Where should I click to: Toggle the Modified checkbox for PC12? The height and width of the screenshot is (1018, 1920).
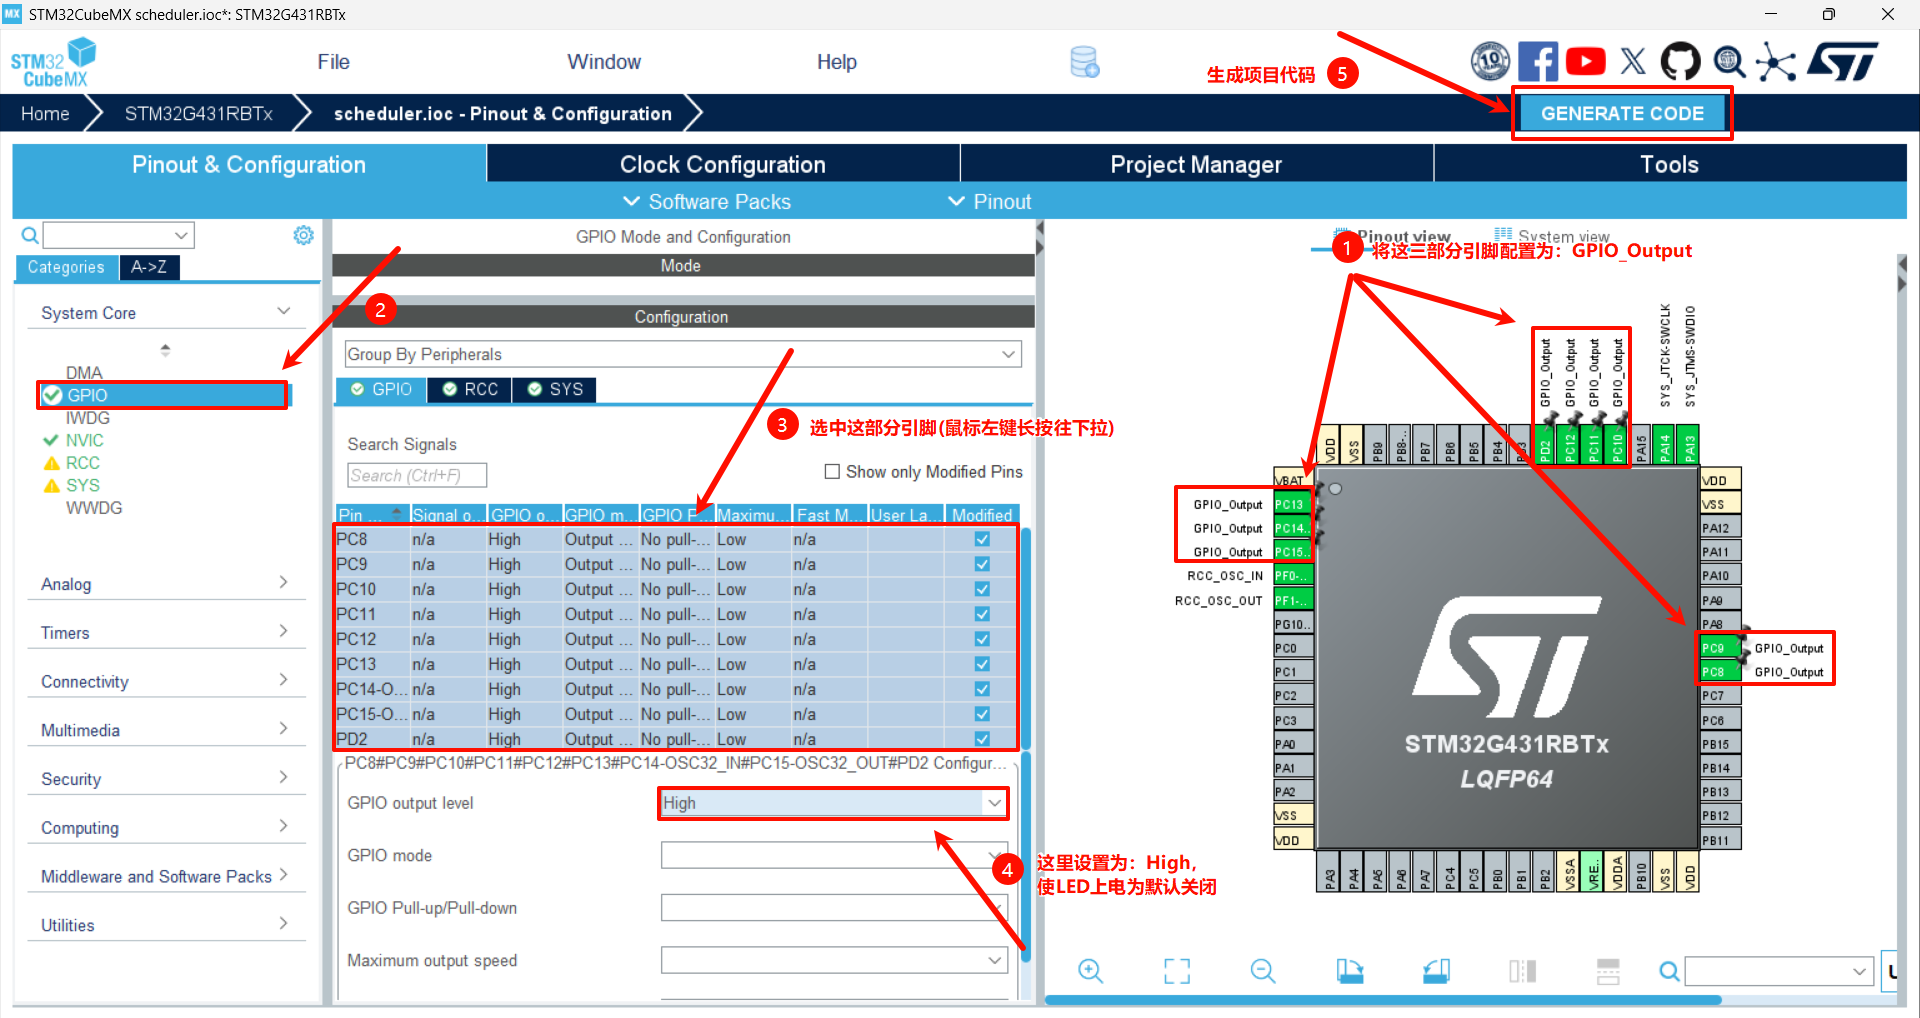point(982,639)
